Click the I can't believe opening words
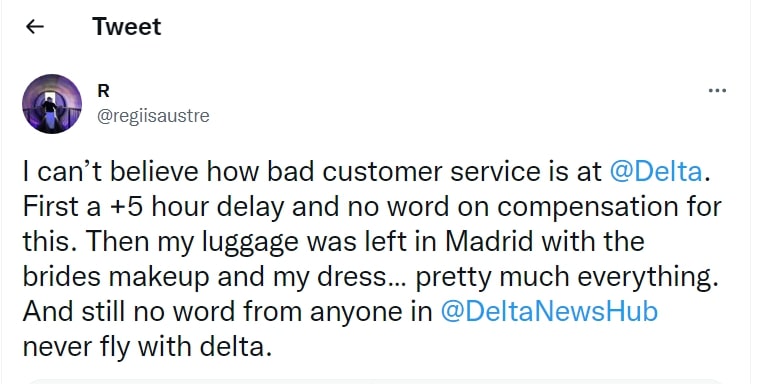This screenshot has width=770, height=384. pos(111,172)
